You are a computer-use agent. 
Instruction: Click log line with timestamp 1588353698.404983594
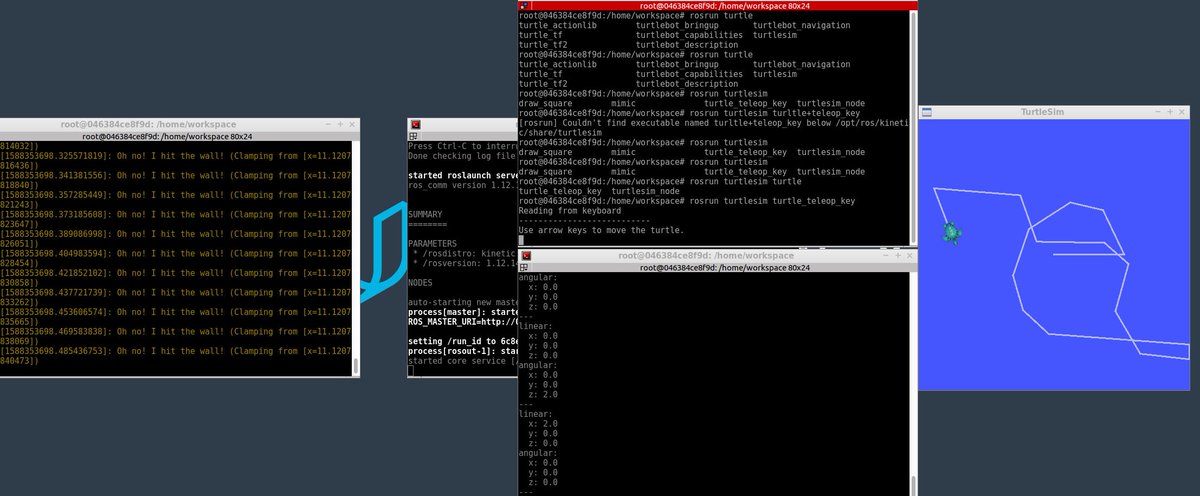(176, 253)
